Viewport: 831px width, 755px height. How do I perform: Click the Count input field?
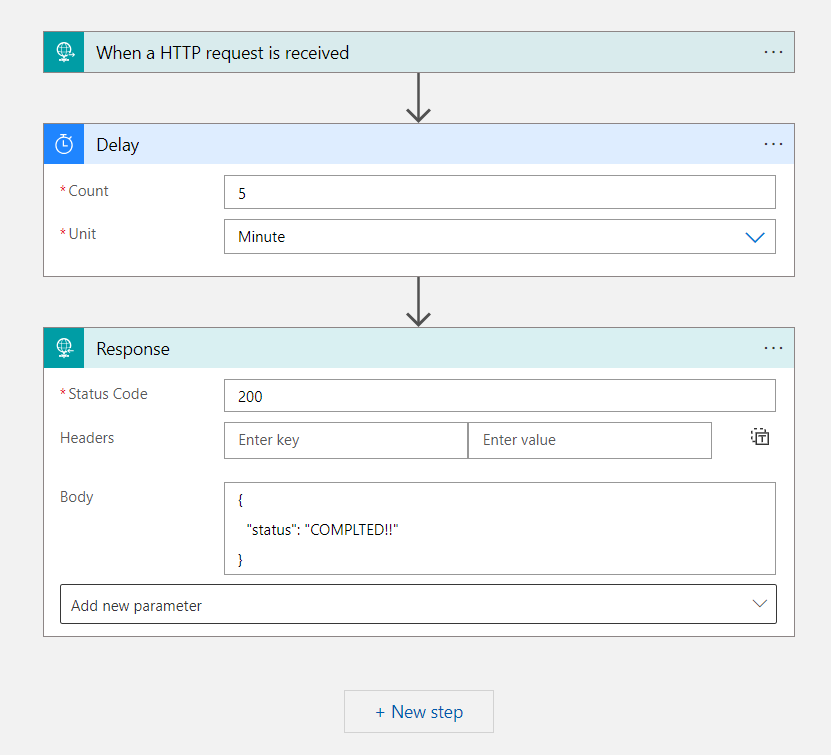(500, 192)
